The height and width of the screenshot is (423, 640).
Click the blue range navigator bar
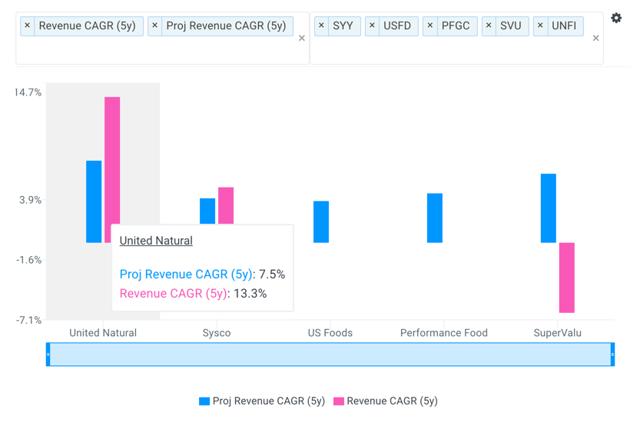pos(330,354)
